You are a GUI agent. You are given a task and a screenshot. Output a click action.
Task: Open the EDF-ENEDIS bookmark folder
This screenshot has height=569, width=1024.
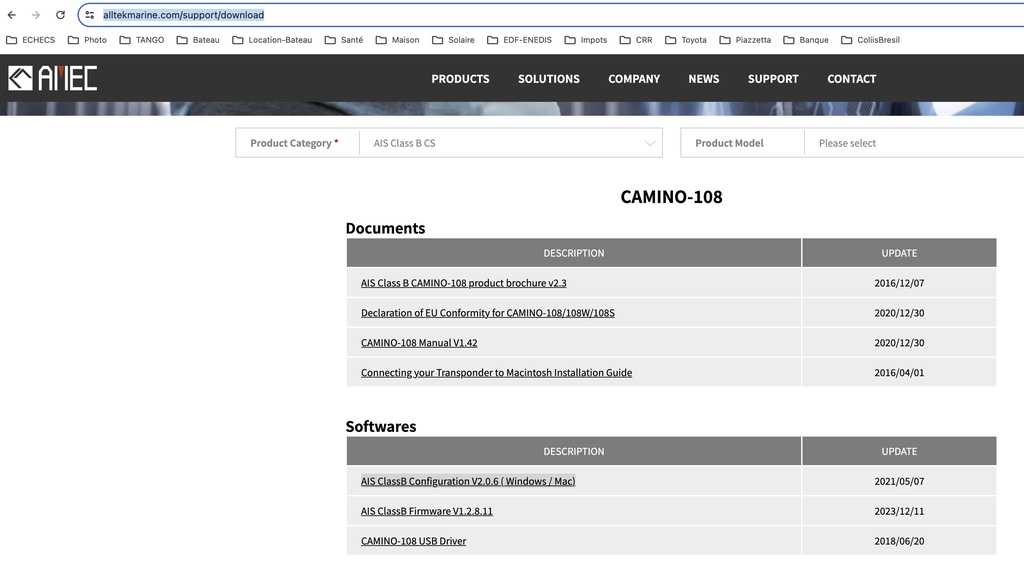click(x=519, y=40)
